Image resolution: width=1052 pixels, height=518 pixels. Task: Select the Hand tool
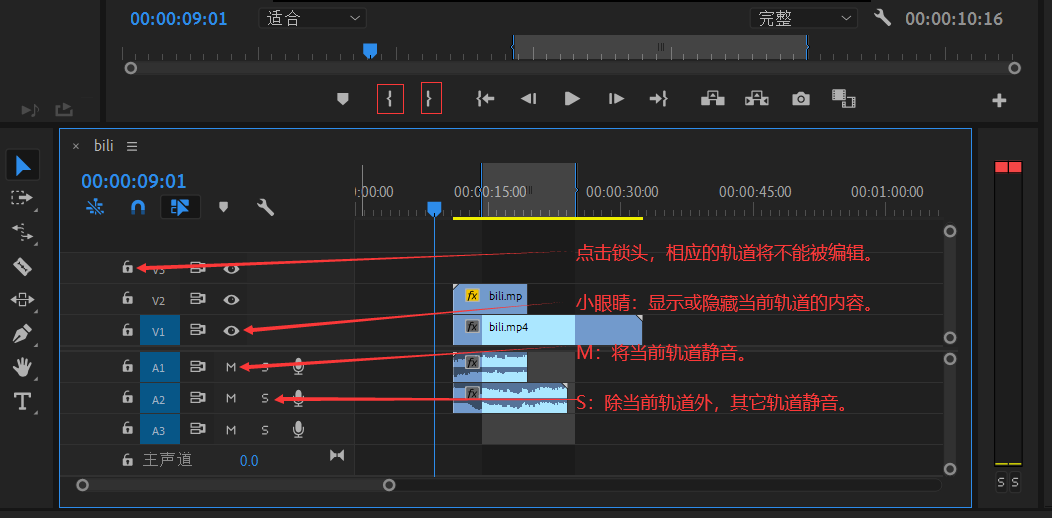[22, 367]
